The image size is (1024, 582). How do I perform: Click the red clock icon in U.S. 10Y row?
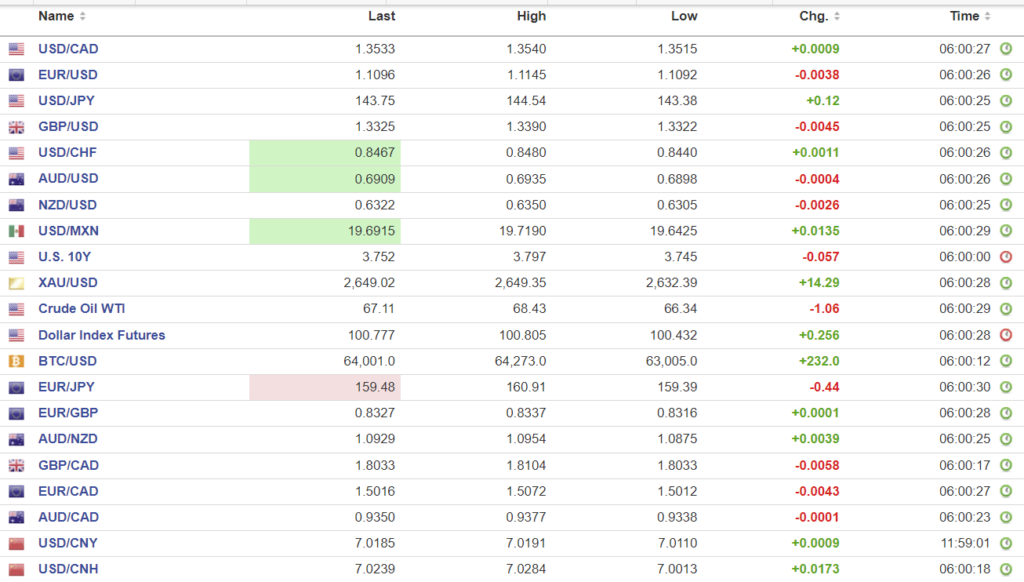click(x=1005, y=257)
